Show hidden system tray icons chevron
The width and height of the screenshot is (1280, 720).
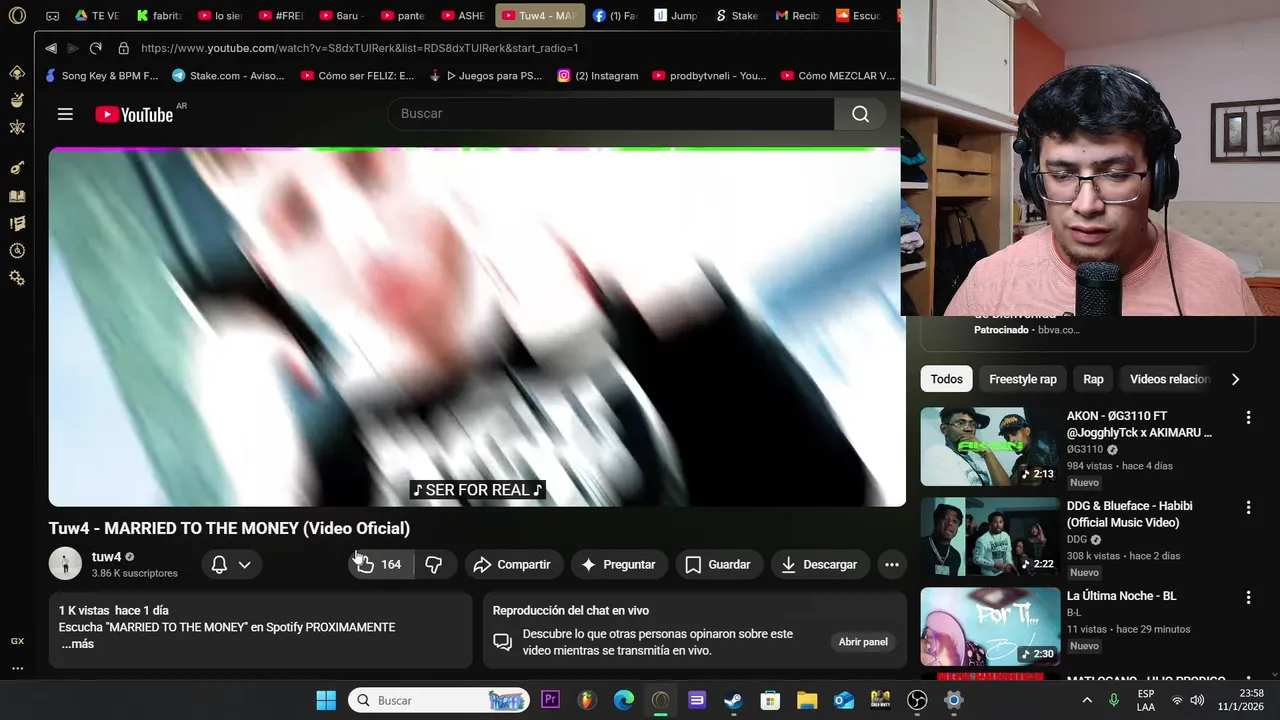[1087, 700]
